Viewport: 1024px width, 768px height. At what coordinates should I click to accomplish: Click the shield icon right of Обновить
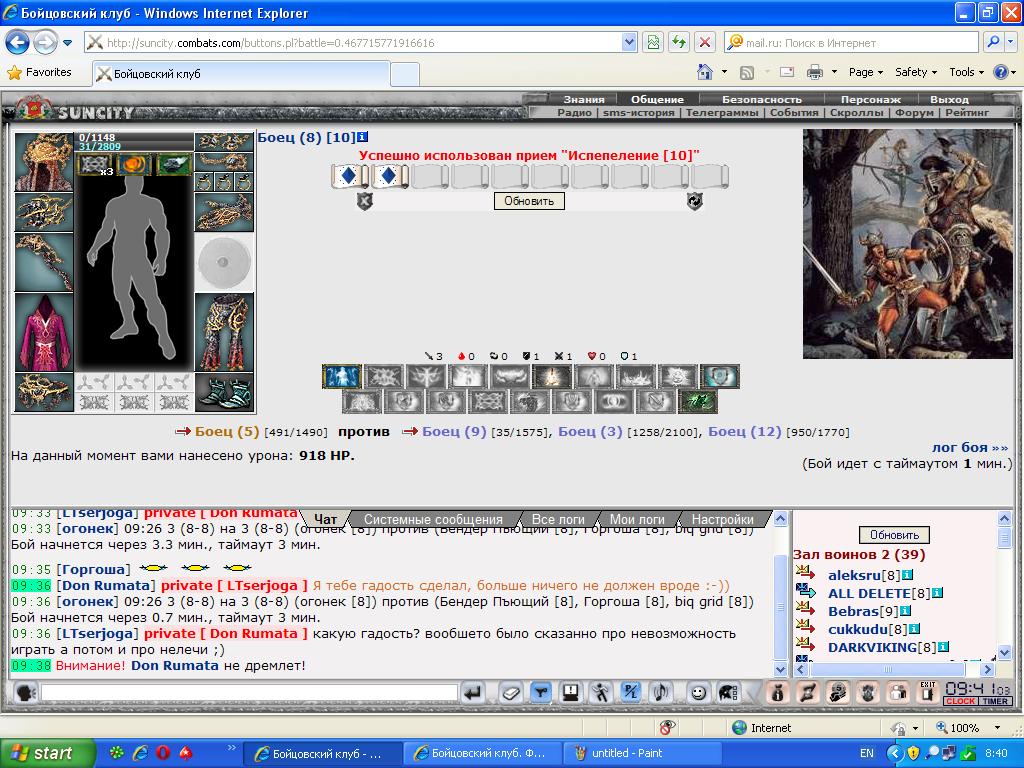pyautogui.click(x=694, y=201)
